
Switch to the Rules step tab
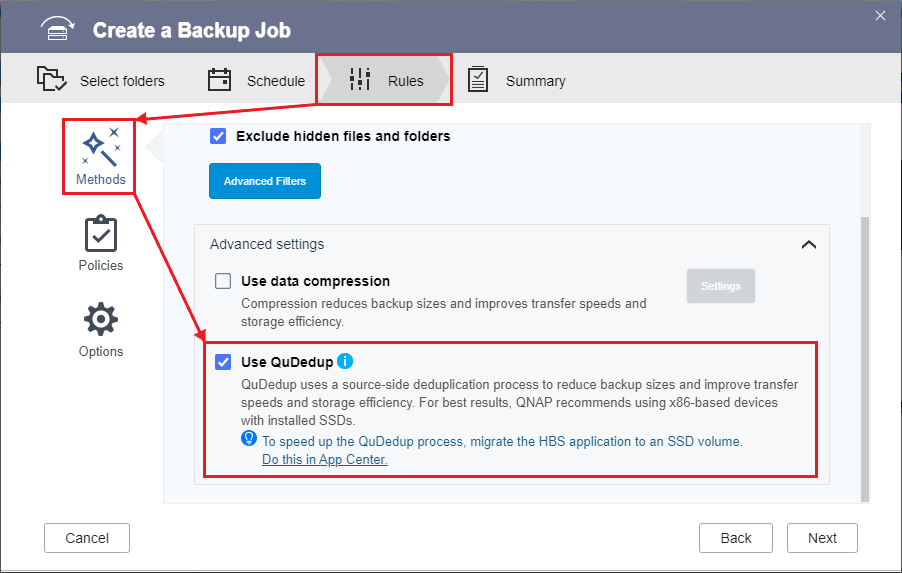pyautogui.click(x=384, y=80)
